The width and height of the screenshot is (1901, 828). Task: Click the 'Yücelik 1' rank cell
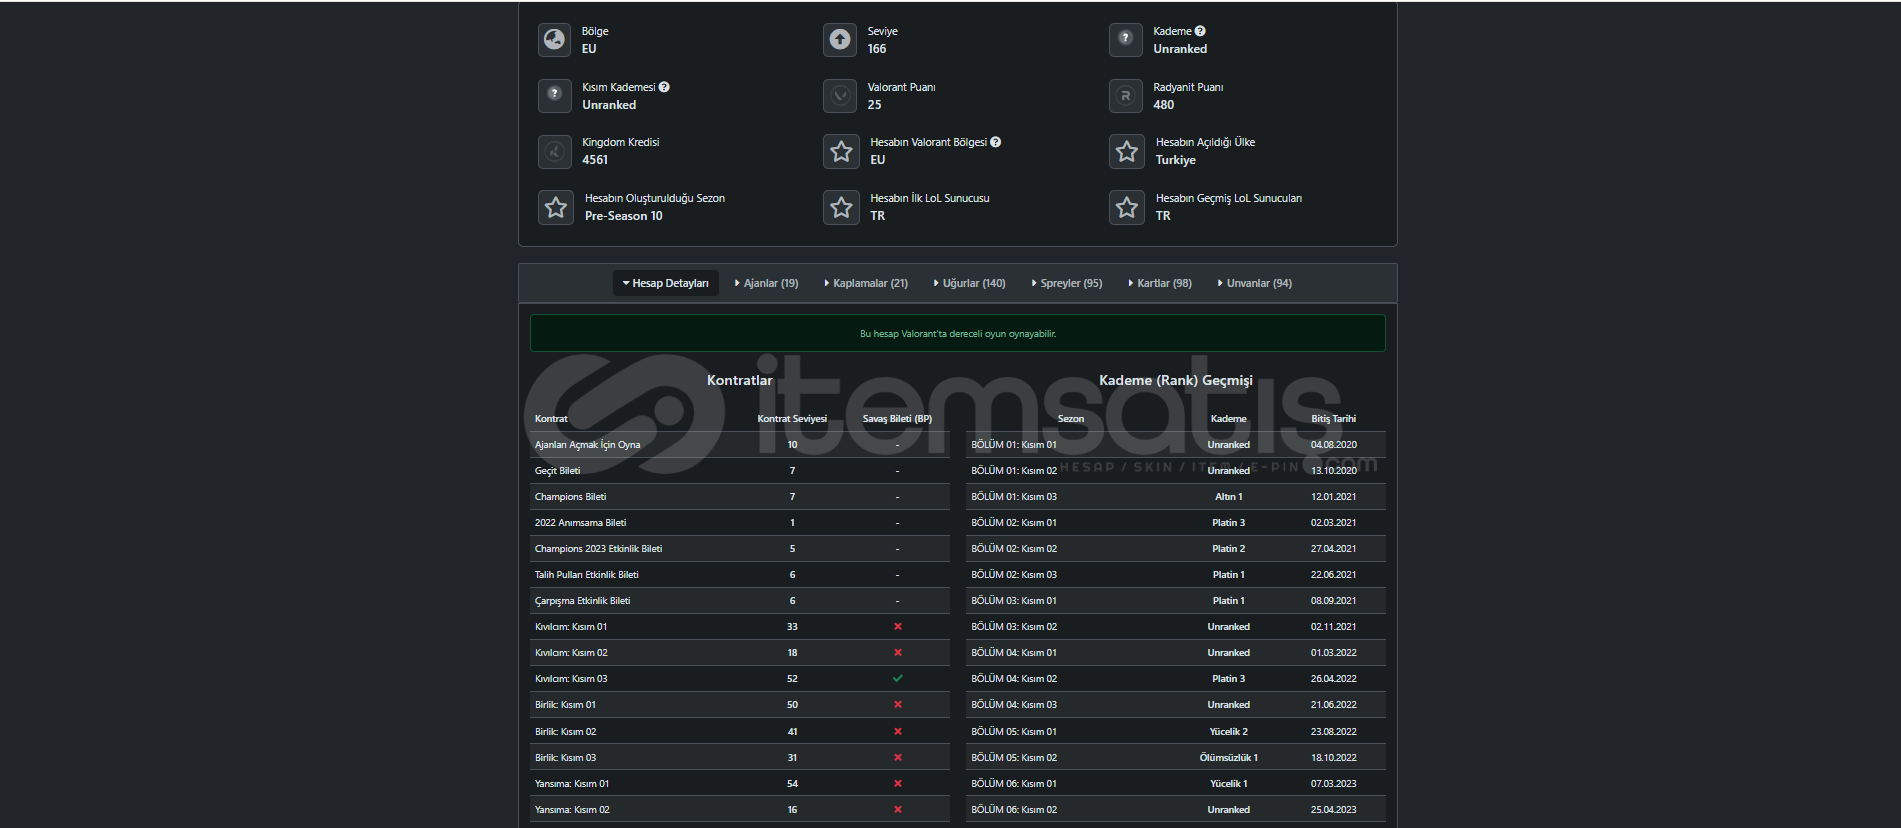pyautogui.click(x=1228, y=784)
